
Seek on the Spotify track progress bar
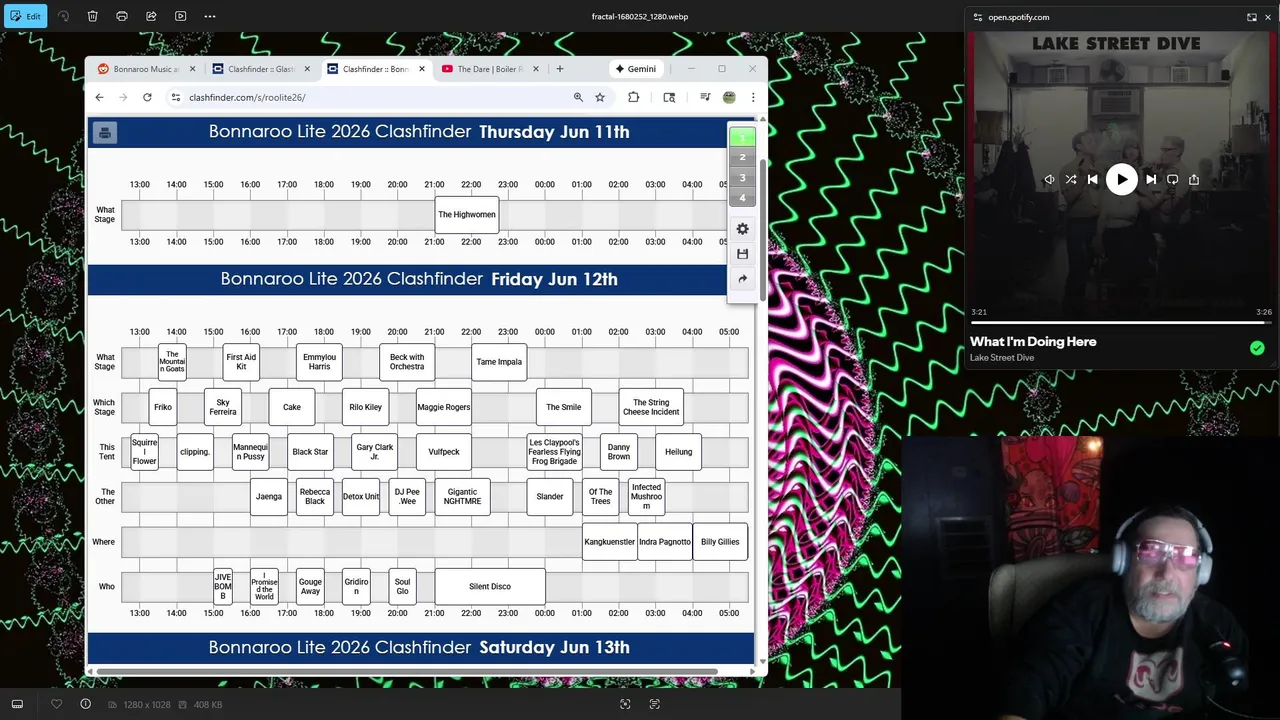(x=1121, y=323)
